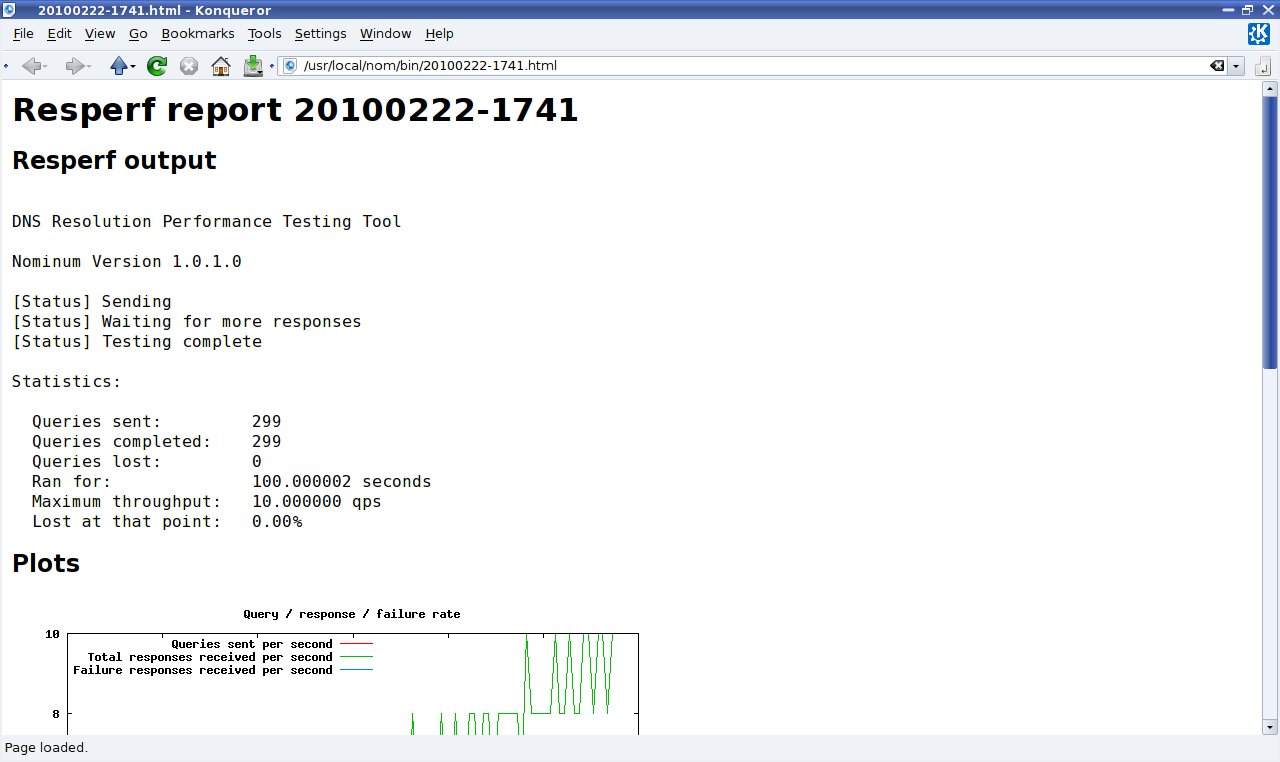Viewport: 1280px width, 762px height.
Task: Clear the location bar text
Action: tap(1217, 66)
